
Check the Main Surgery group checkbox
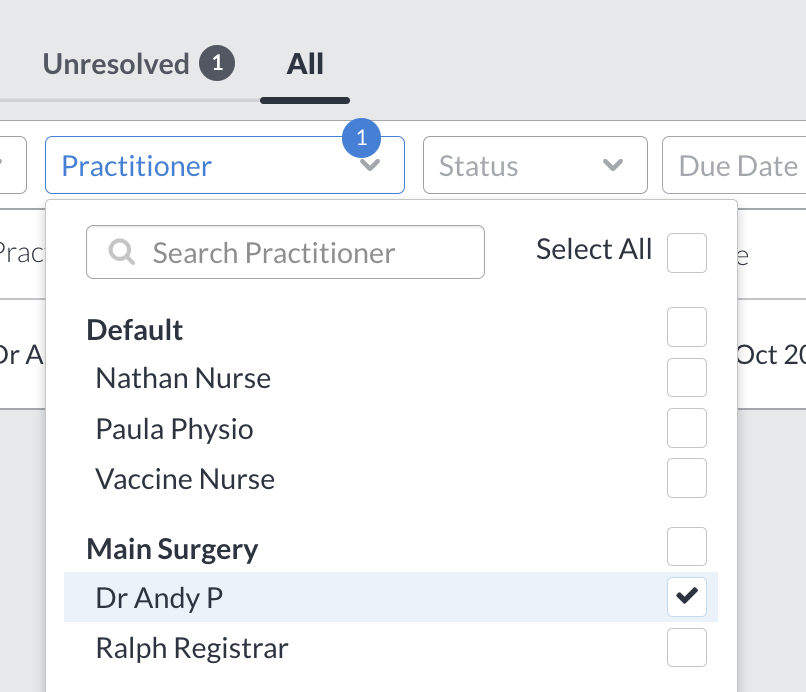(687, 547)
